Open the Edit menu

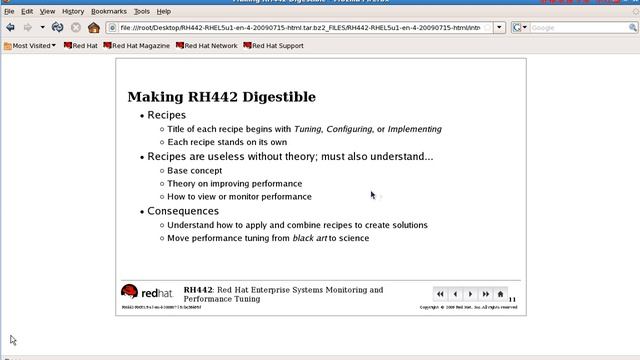pos(27,11)
